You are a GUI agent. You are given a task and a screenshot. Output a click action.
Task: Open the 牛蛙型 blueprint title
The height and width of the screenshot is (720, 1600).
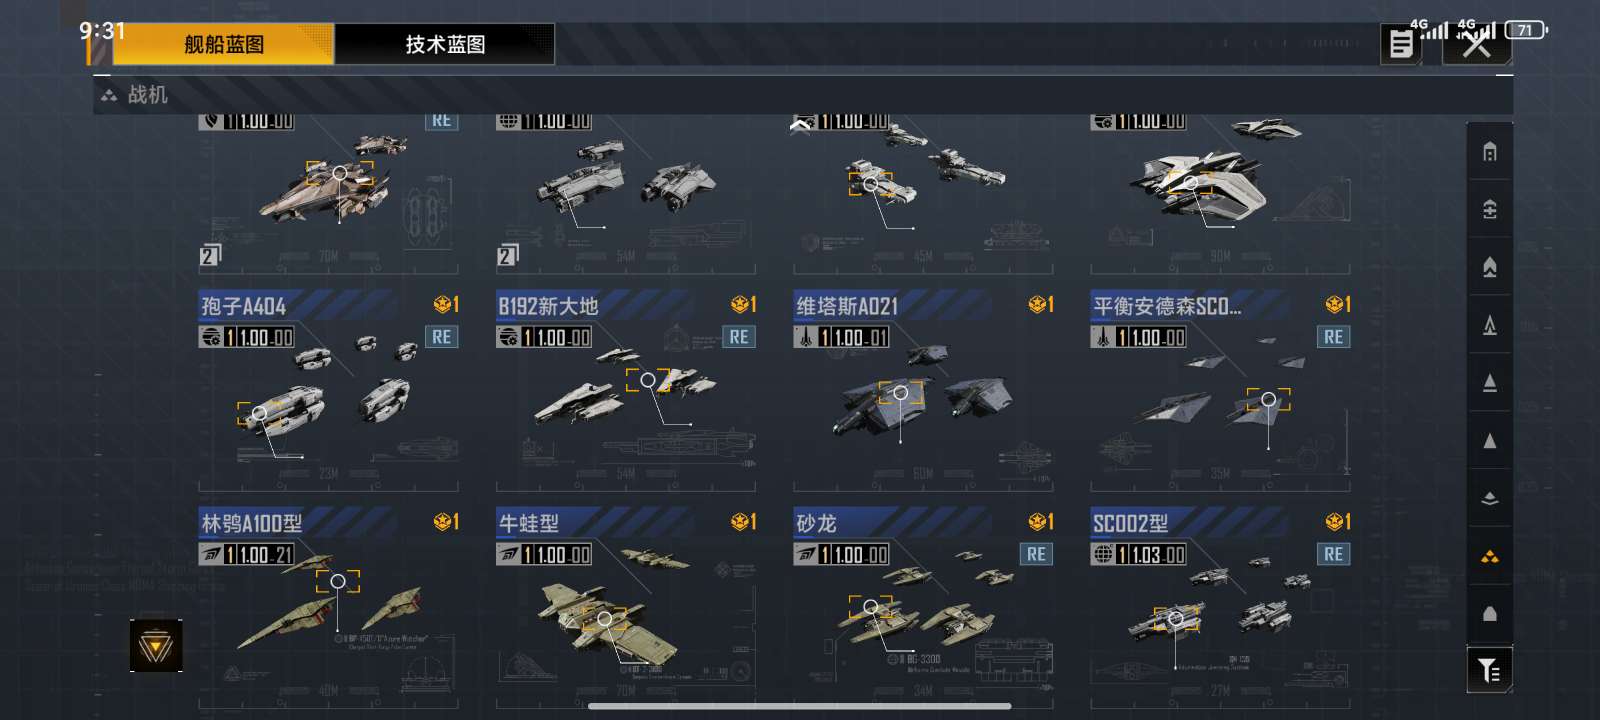click(x=529, y=523)
